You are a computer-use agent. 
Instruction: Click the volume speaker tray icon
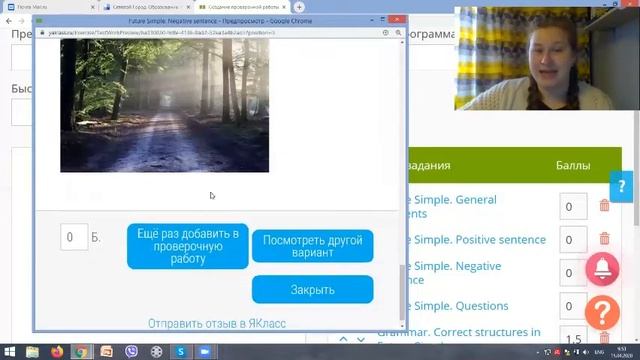587,352
